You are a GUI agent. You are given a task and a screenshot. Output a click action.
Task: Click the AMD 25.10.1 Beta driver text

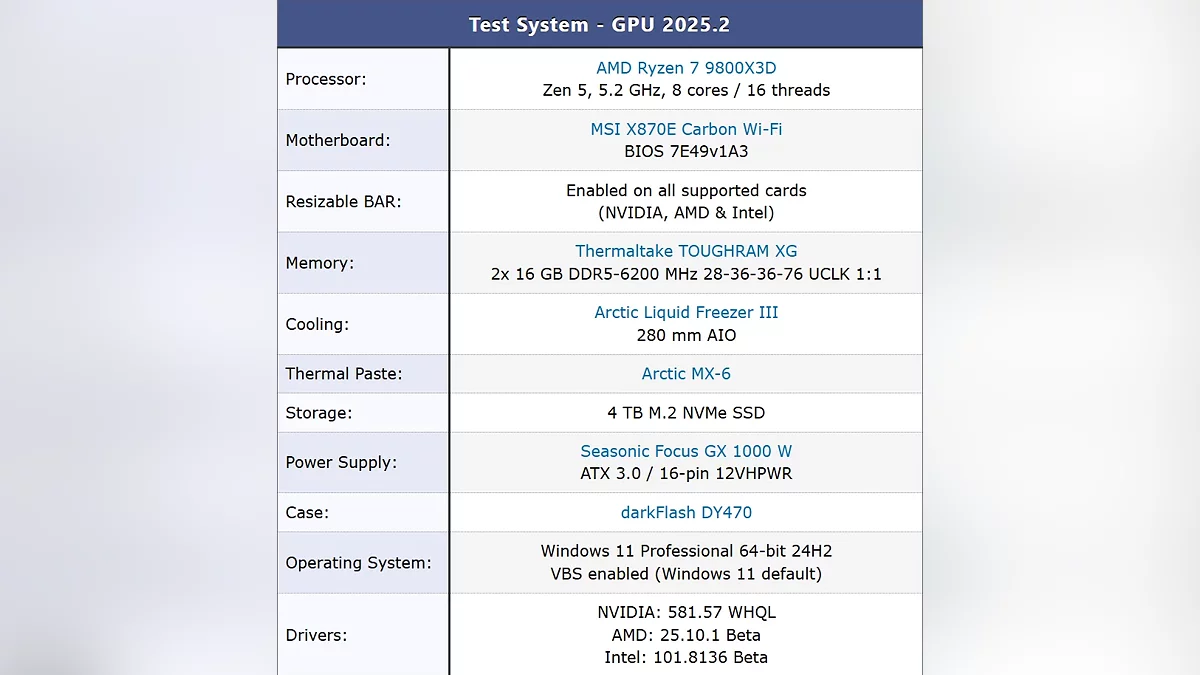click(686, 635)
